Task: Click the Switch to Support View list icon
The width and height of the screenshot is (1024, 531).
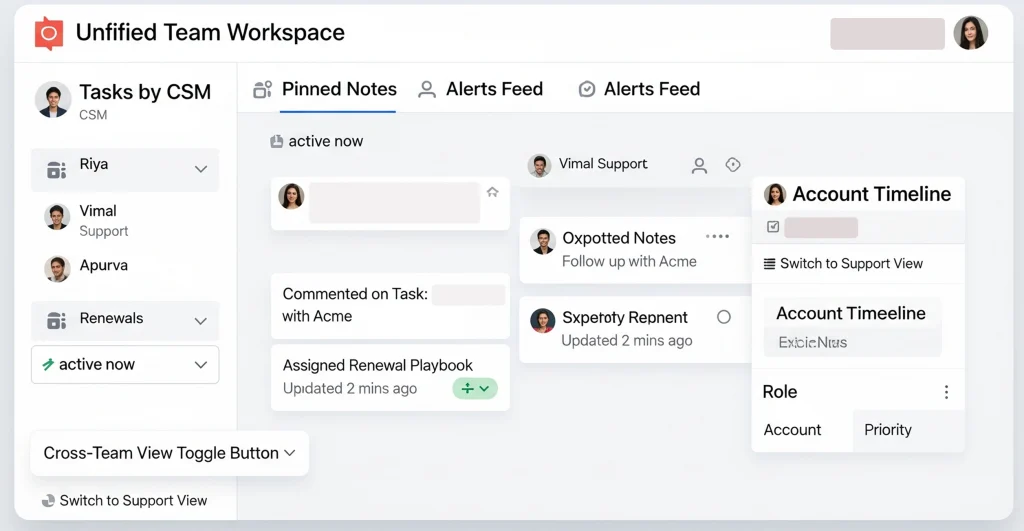Action: [769, 264]
